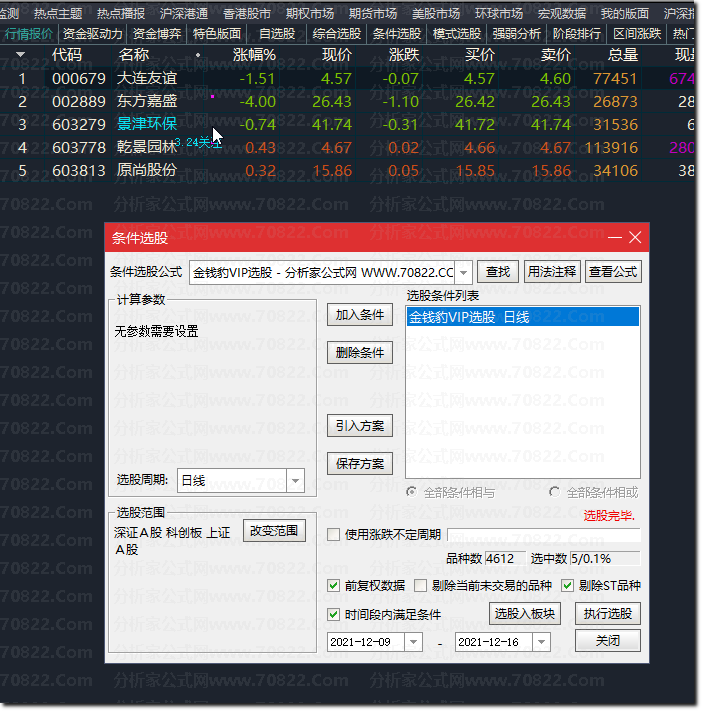Switch to the 强弱分析 tab
The height and width of the screenshot is (711, 703).
[517, 34]
